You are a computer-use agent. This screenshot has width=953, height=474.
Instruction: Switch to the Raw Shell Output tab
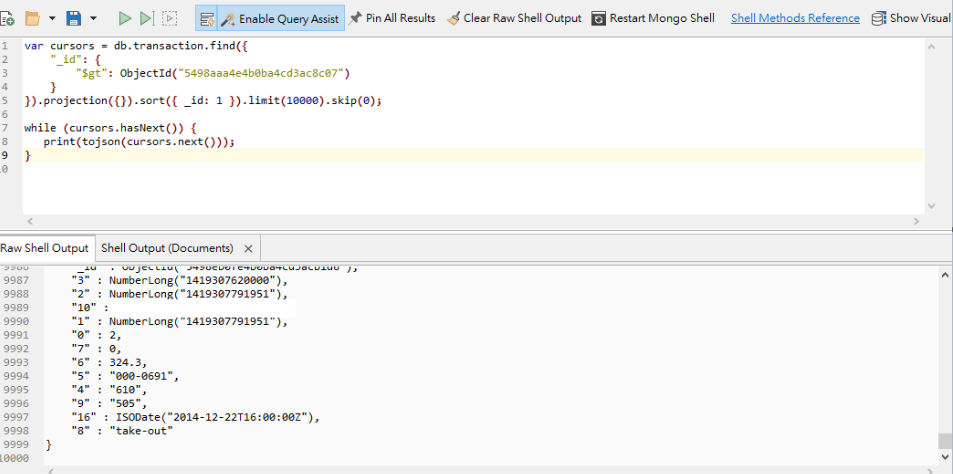click(x=44, y=248)
